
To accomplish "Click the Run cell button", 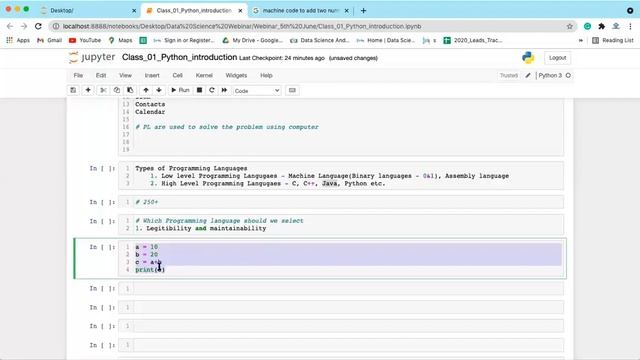I will pos(180,90).
